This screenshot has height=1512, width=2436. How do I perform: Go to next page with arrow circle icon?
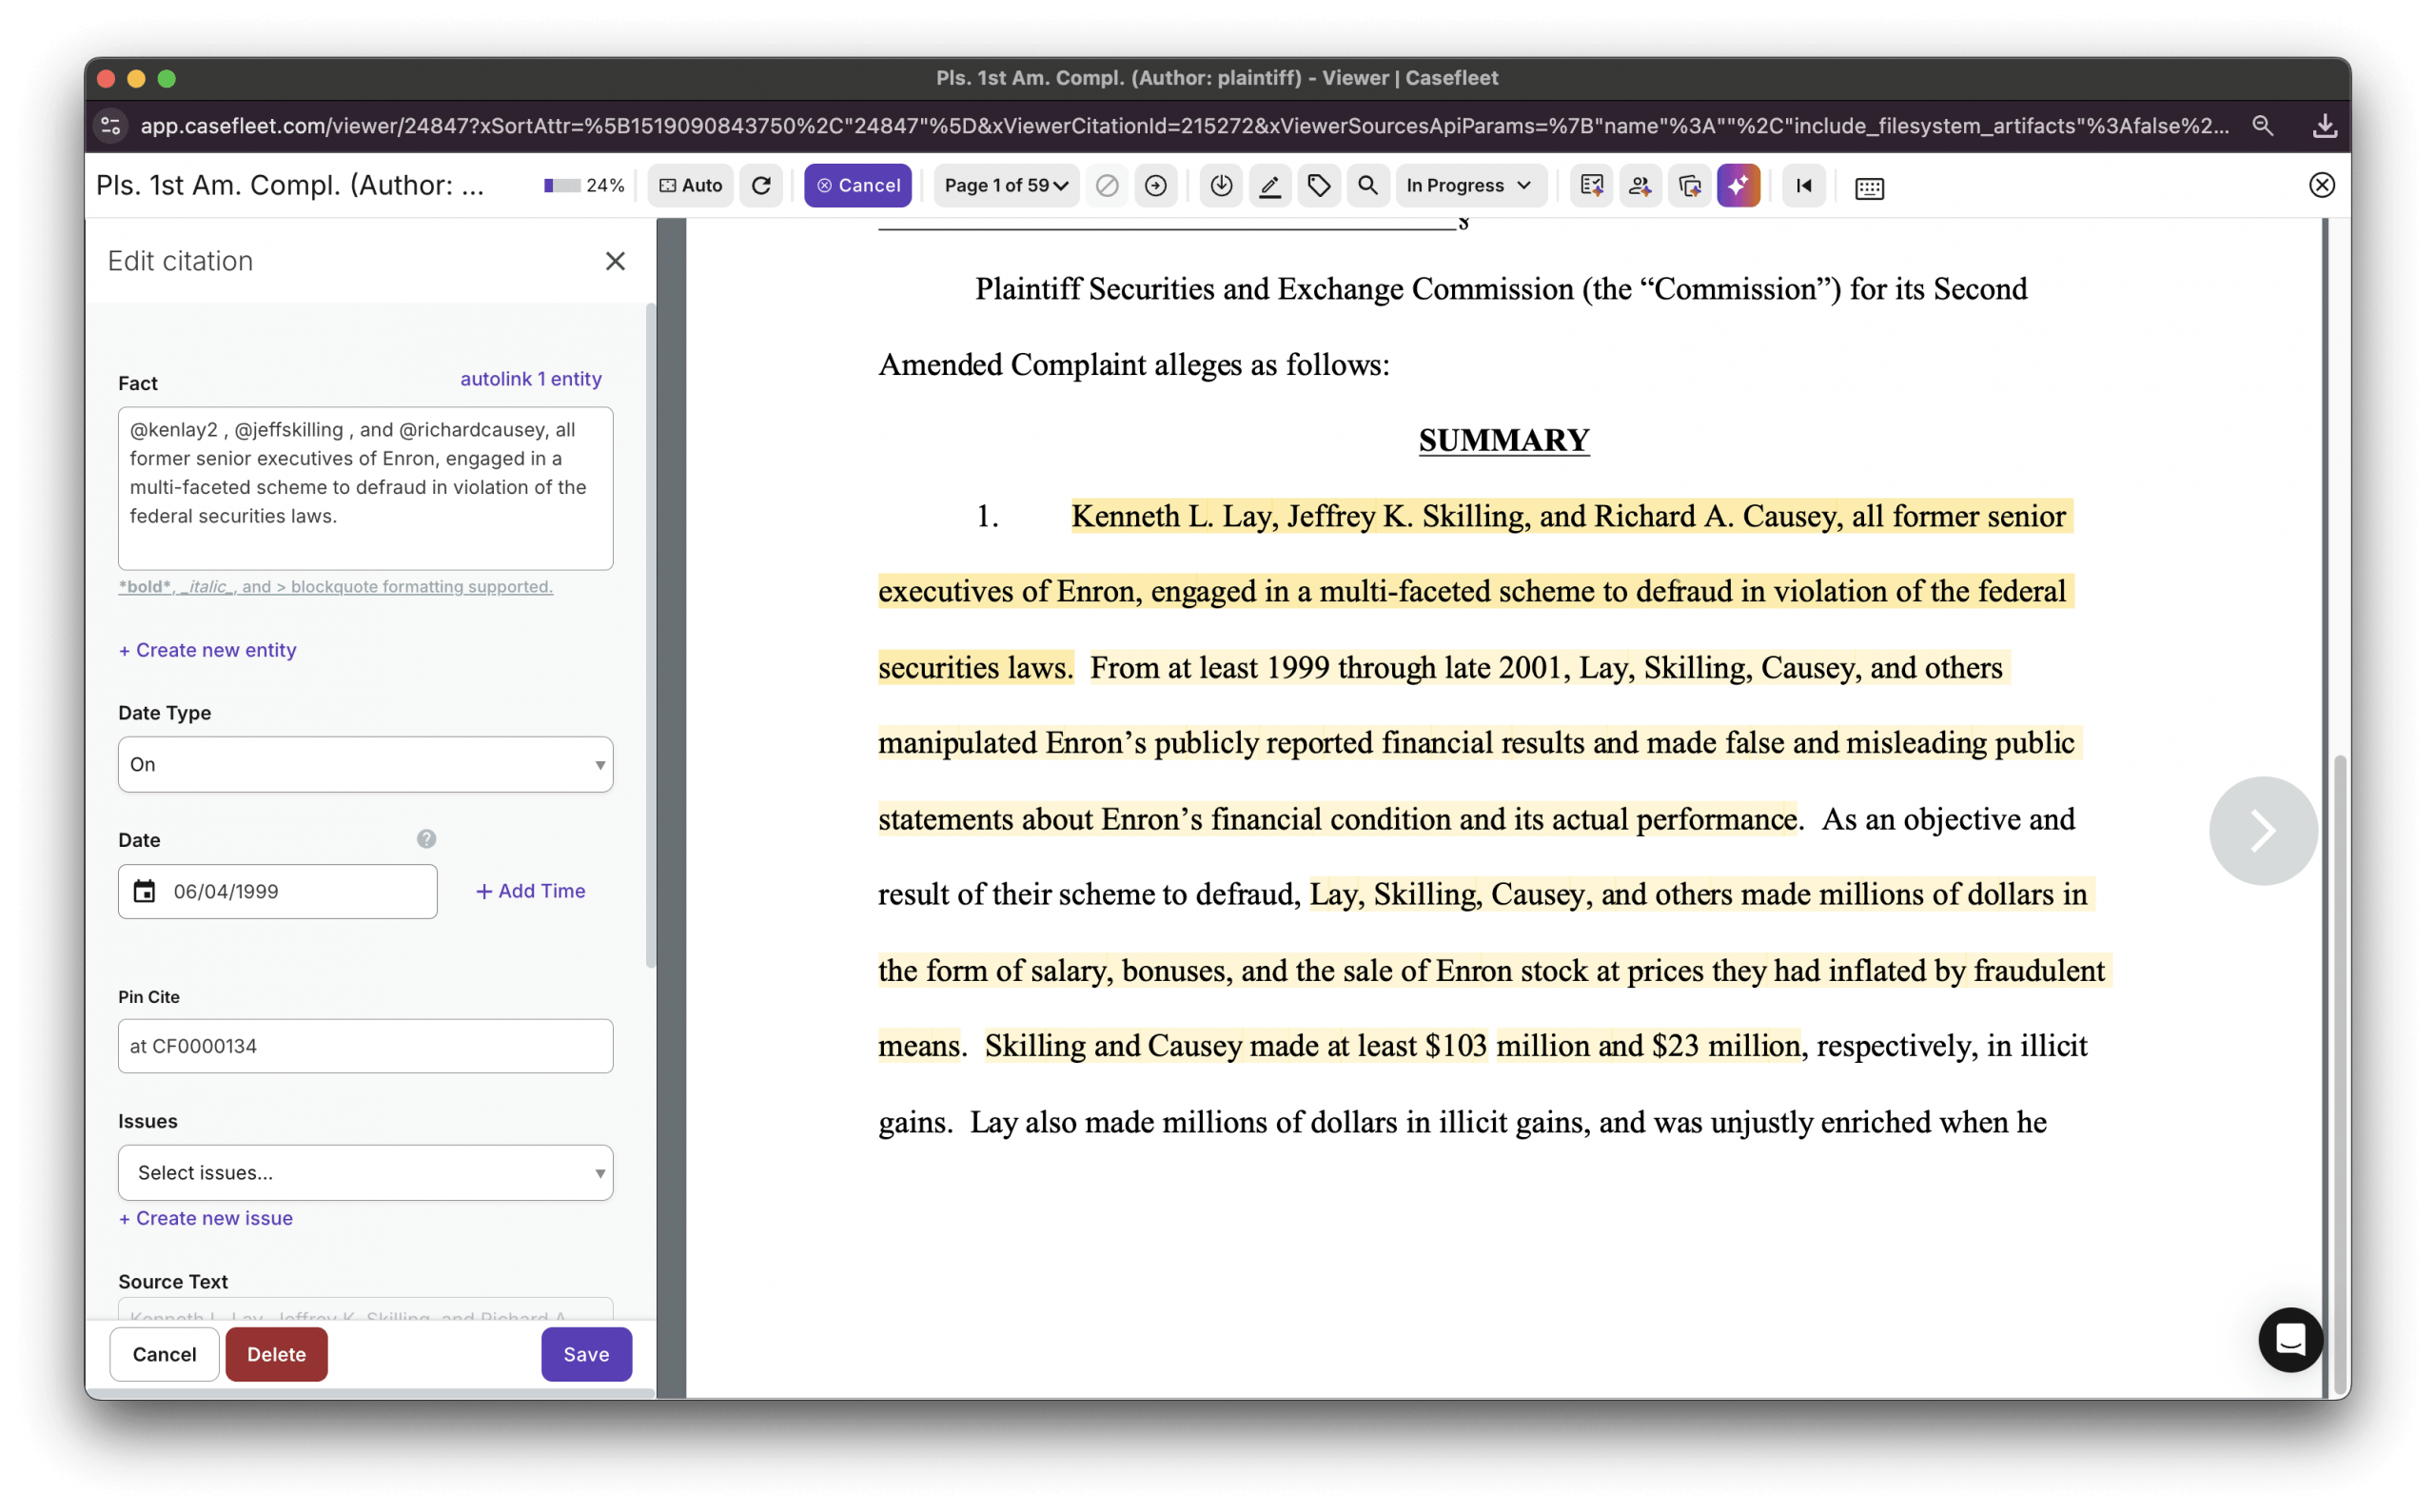pos(1156,186)
